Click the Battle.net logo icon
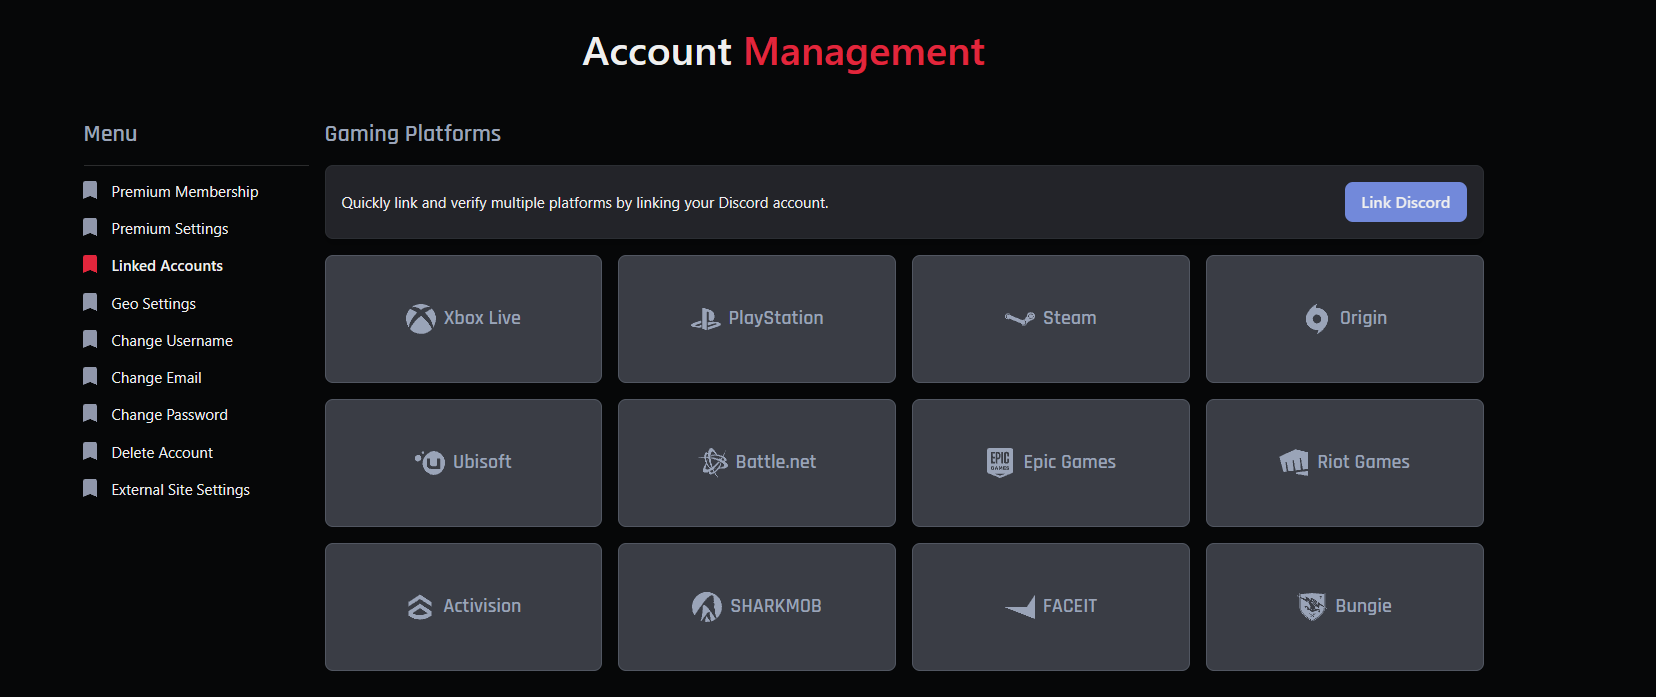The image size is (1656, 697). (x=713, y=462)
